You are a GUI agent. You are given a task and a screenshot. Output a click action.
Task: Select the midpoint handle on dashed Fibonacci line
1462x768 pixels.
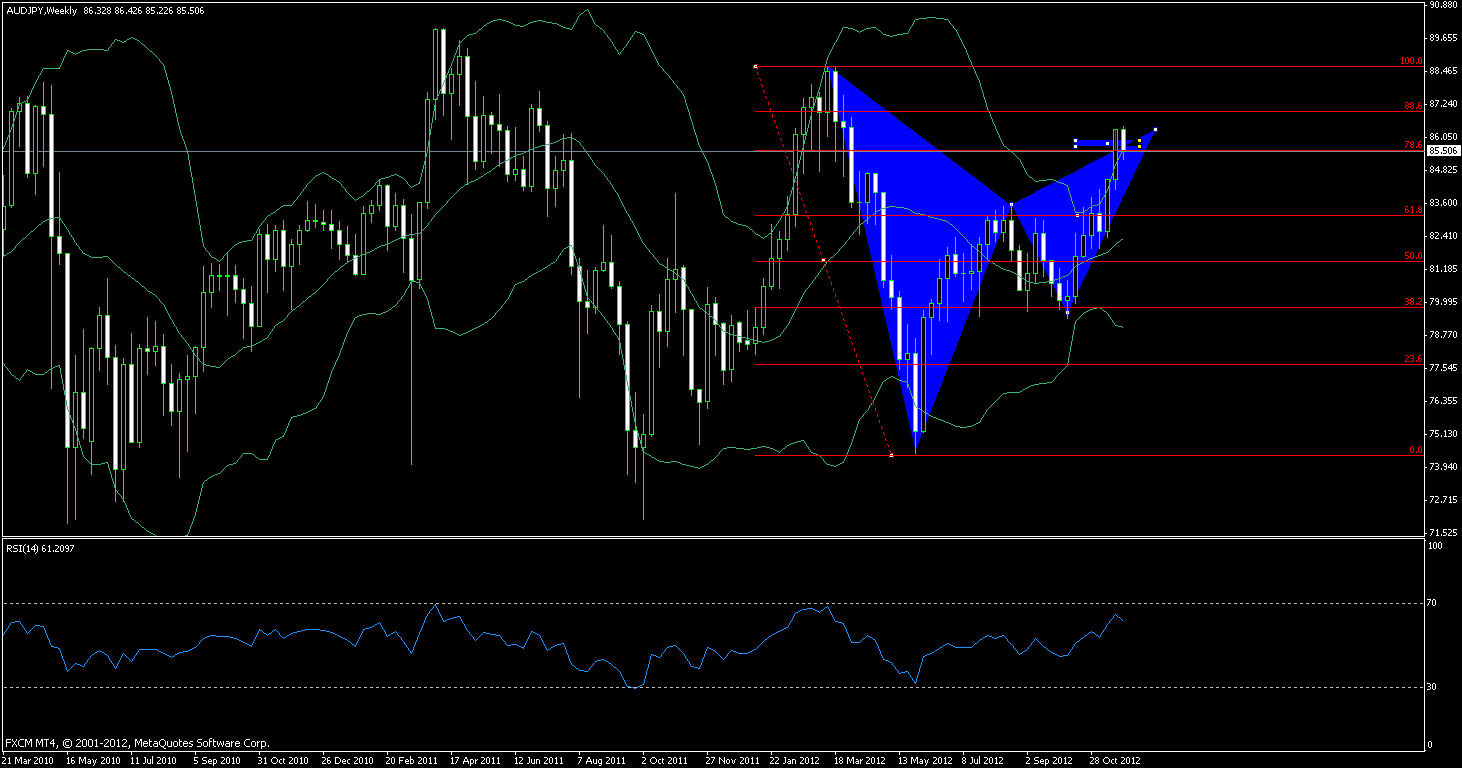823,260
